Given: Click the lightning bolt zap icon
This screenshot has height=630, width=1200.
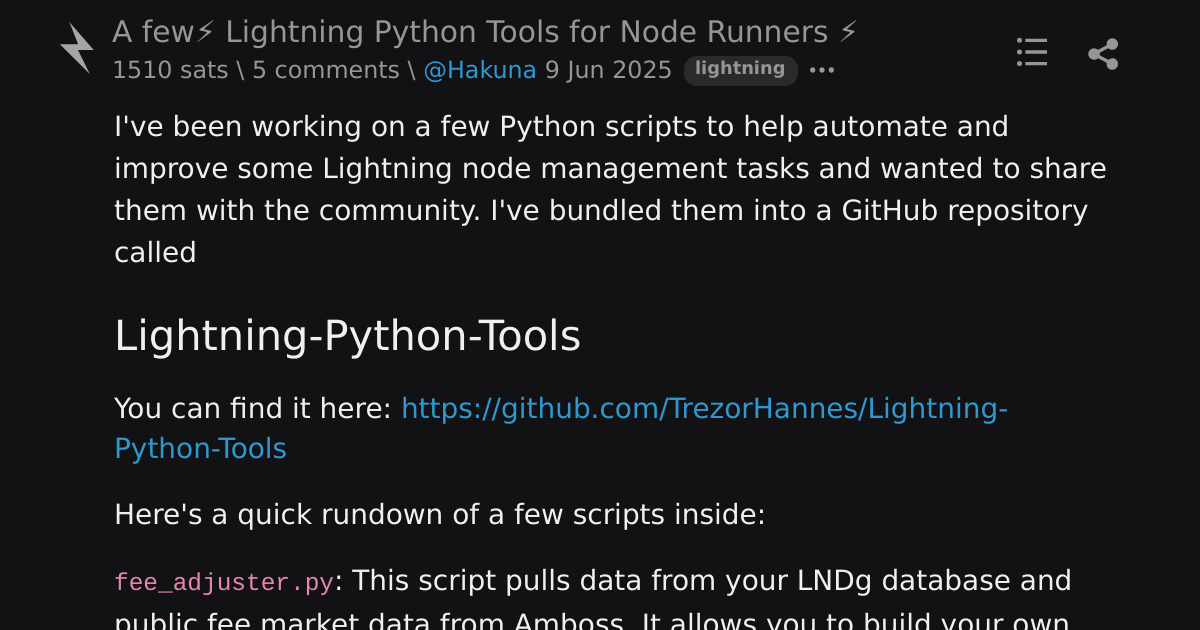Looking at the screenshot, I should (76, 49).
